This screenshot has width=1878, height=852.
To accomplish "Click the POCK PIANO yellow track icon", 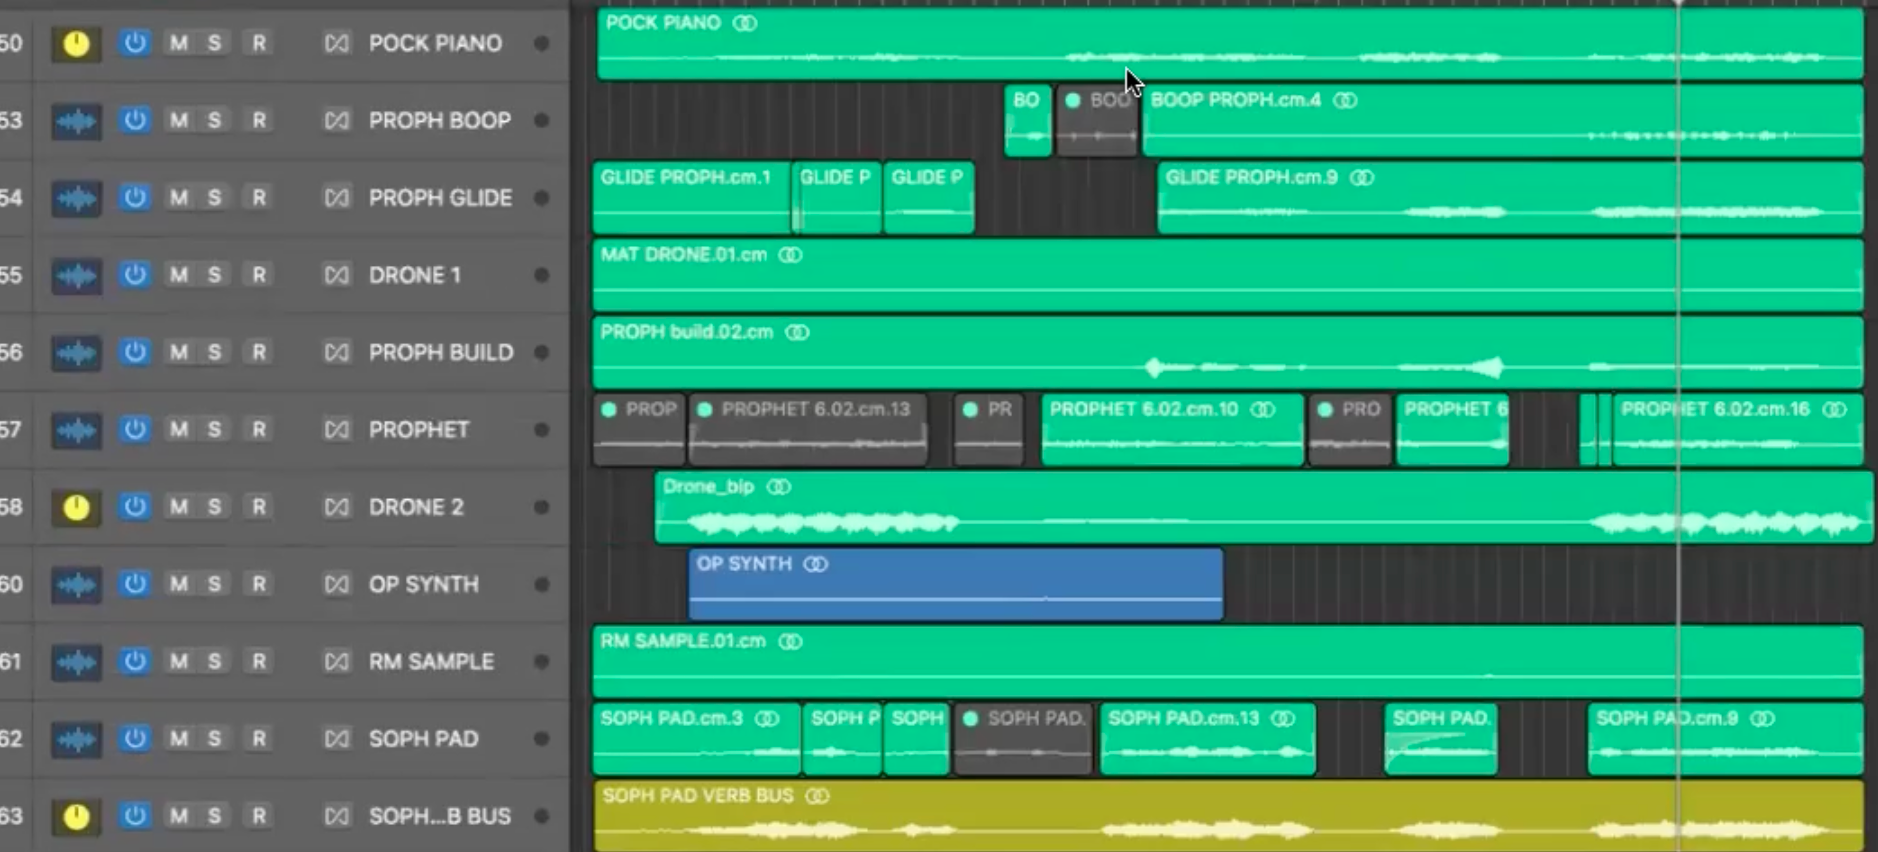I will coord(76,43).
